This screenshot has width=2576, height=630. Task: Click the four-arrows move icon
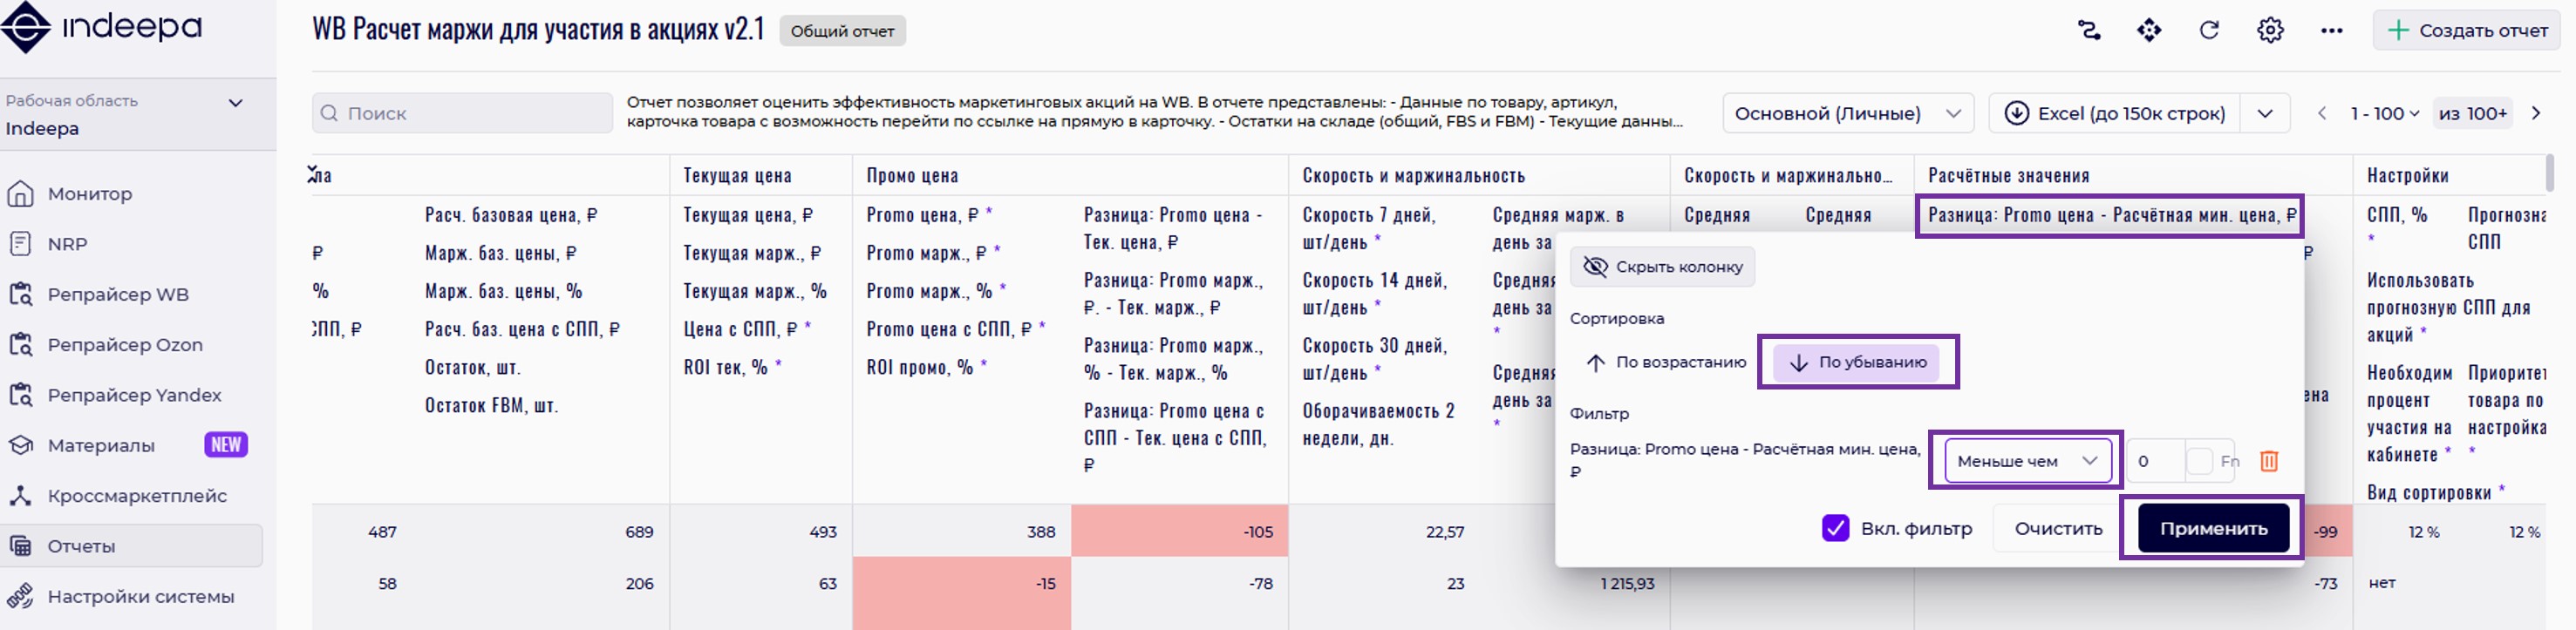[2149, 30]
